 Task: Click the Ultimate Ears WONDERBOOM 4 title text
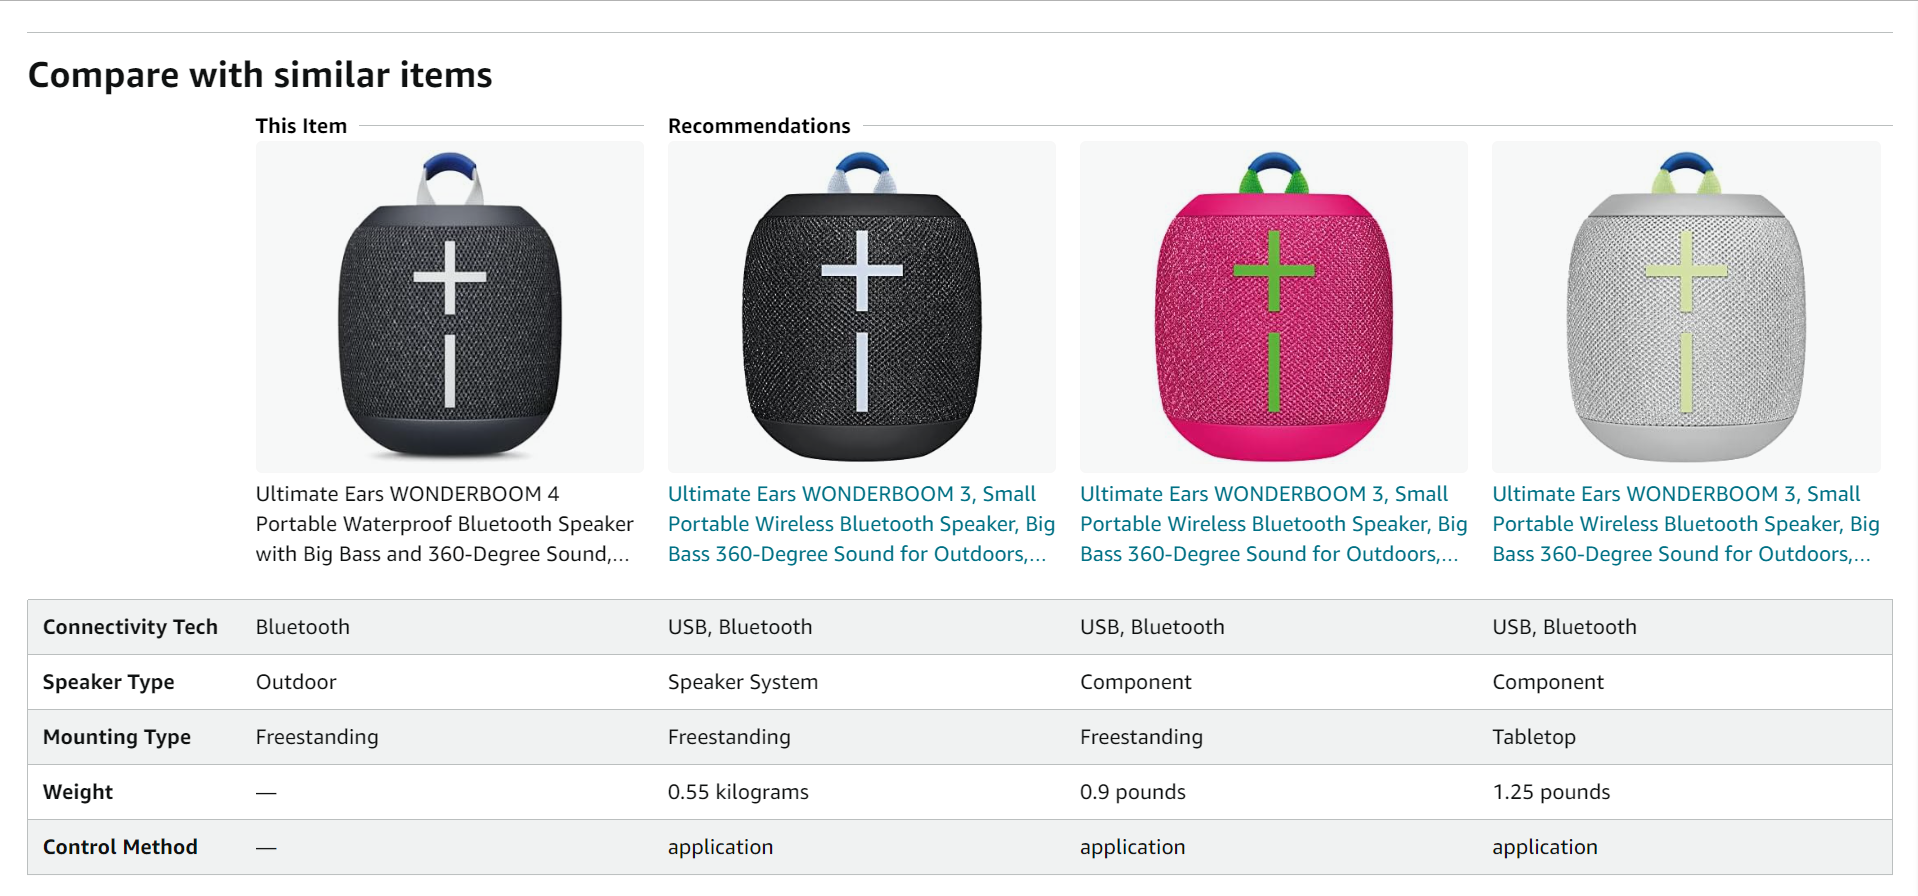(x=444, y=524)
